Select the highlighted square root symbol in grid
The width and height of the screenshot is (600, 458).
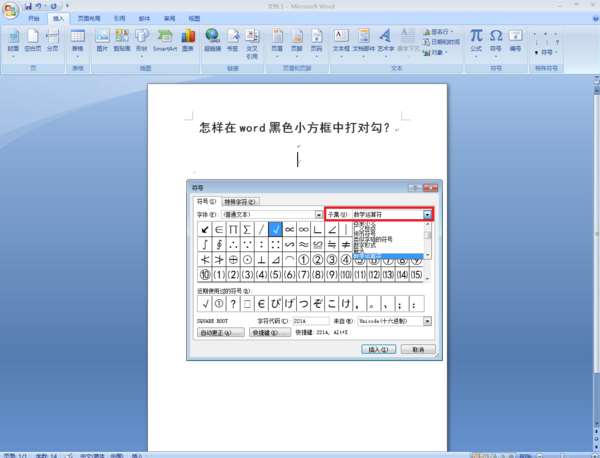click(x=276, y=229)
